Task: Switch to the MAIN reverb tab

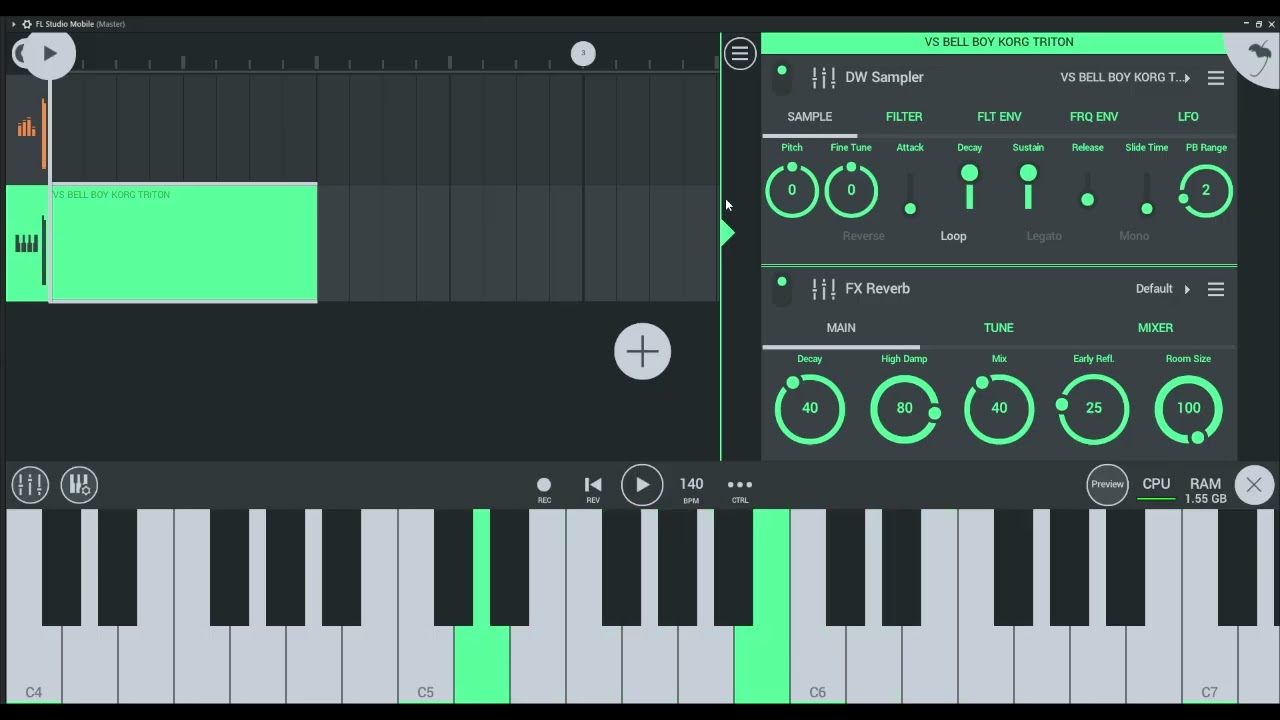Action: pyautogui.click(x=841, y=328)
